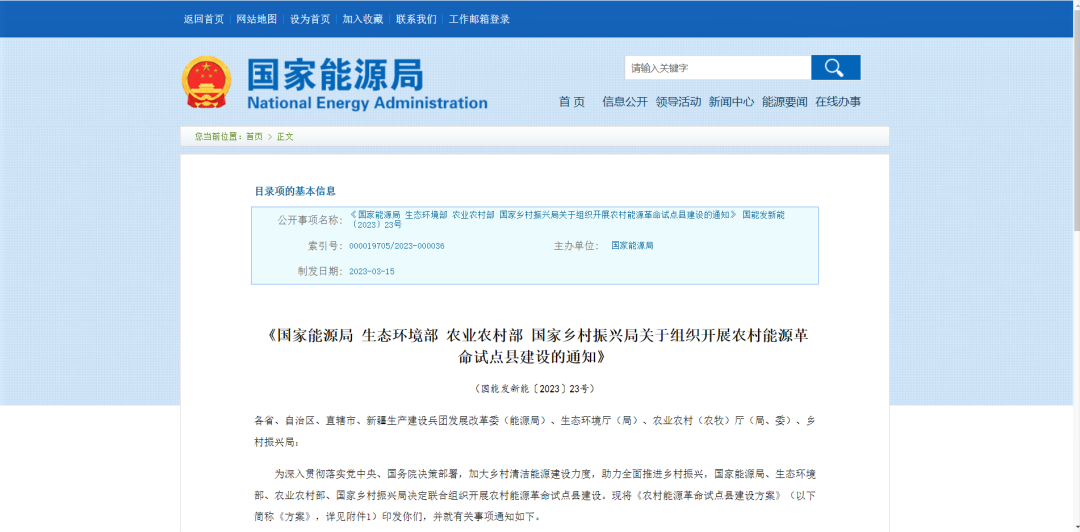Click the National Energy Administration title text
Viewport: 1080px width, 532px height.
[x=367, y=103]
